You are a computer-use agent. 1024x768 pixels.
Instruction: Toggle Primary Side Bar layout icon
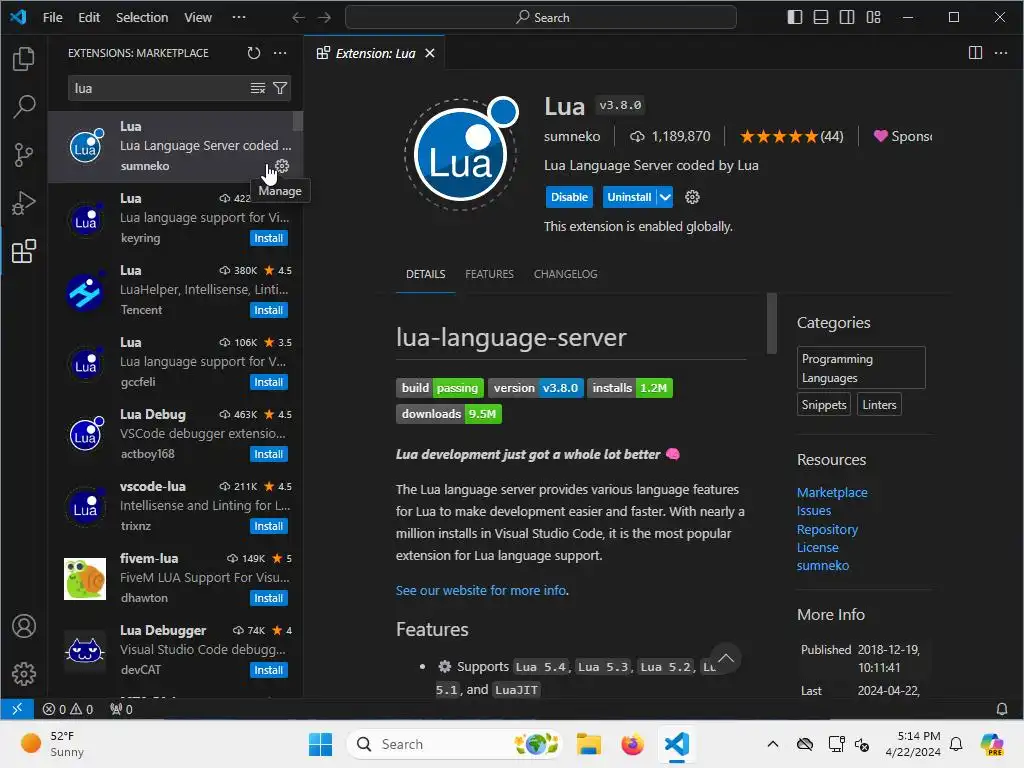coord(795,17)
